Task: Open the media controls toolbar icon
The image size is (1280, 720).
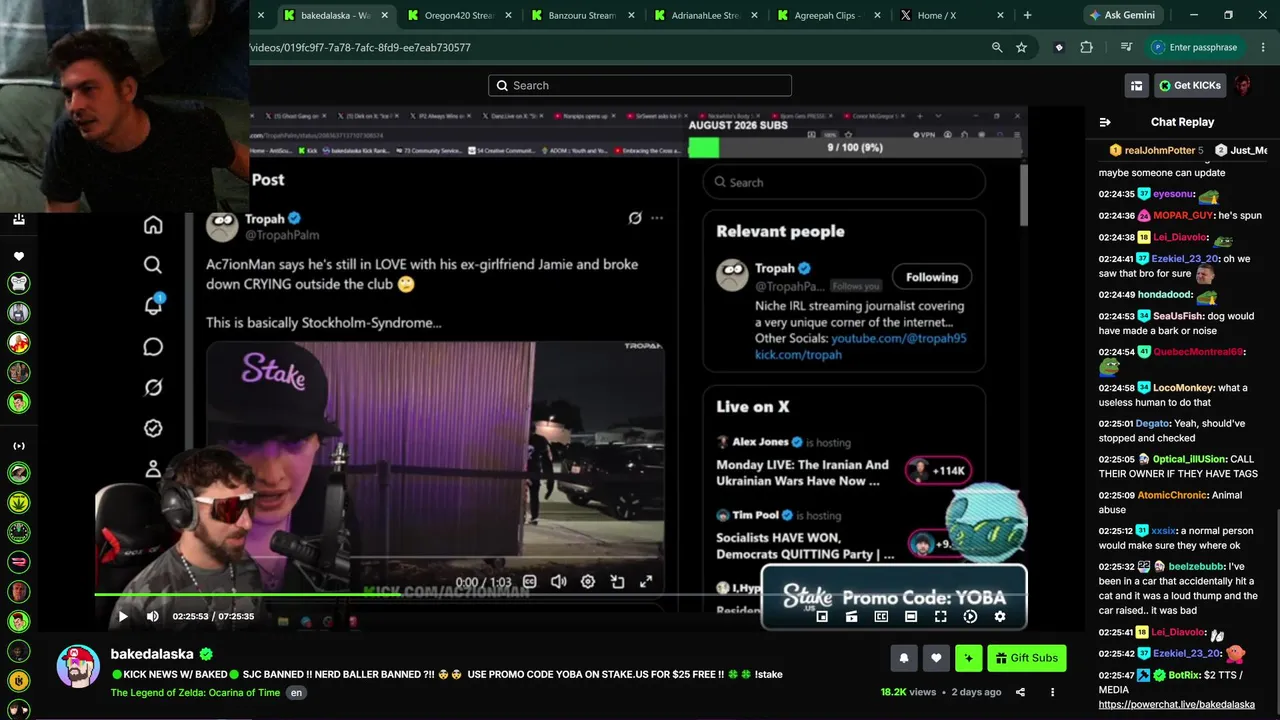Action: [1126, 47]
